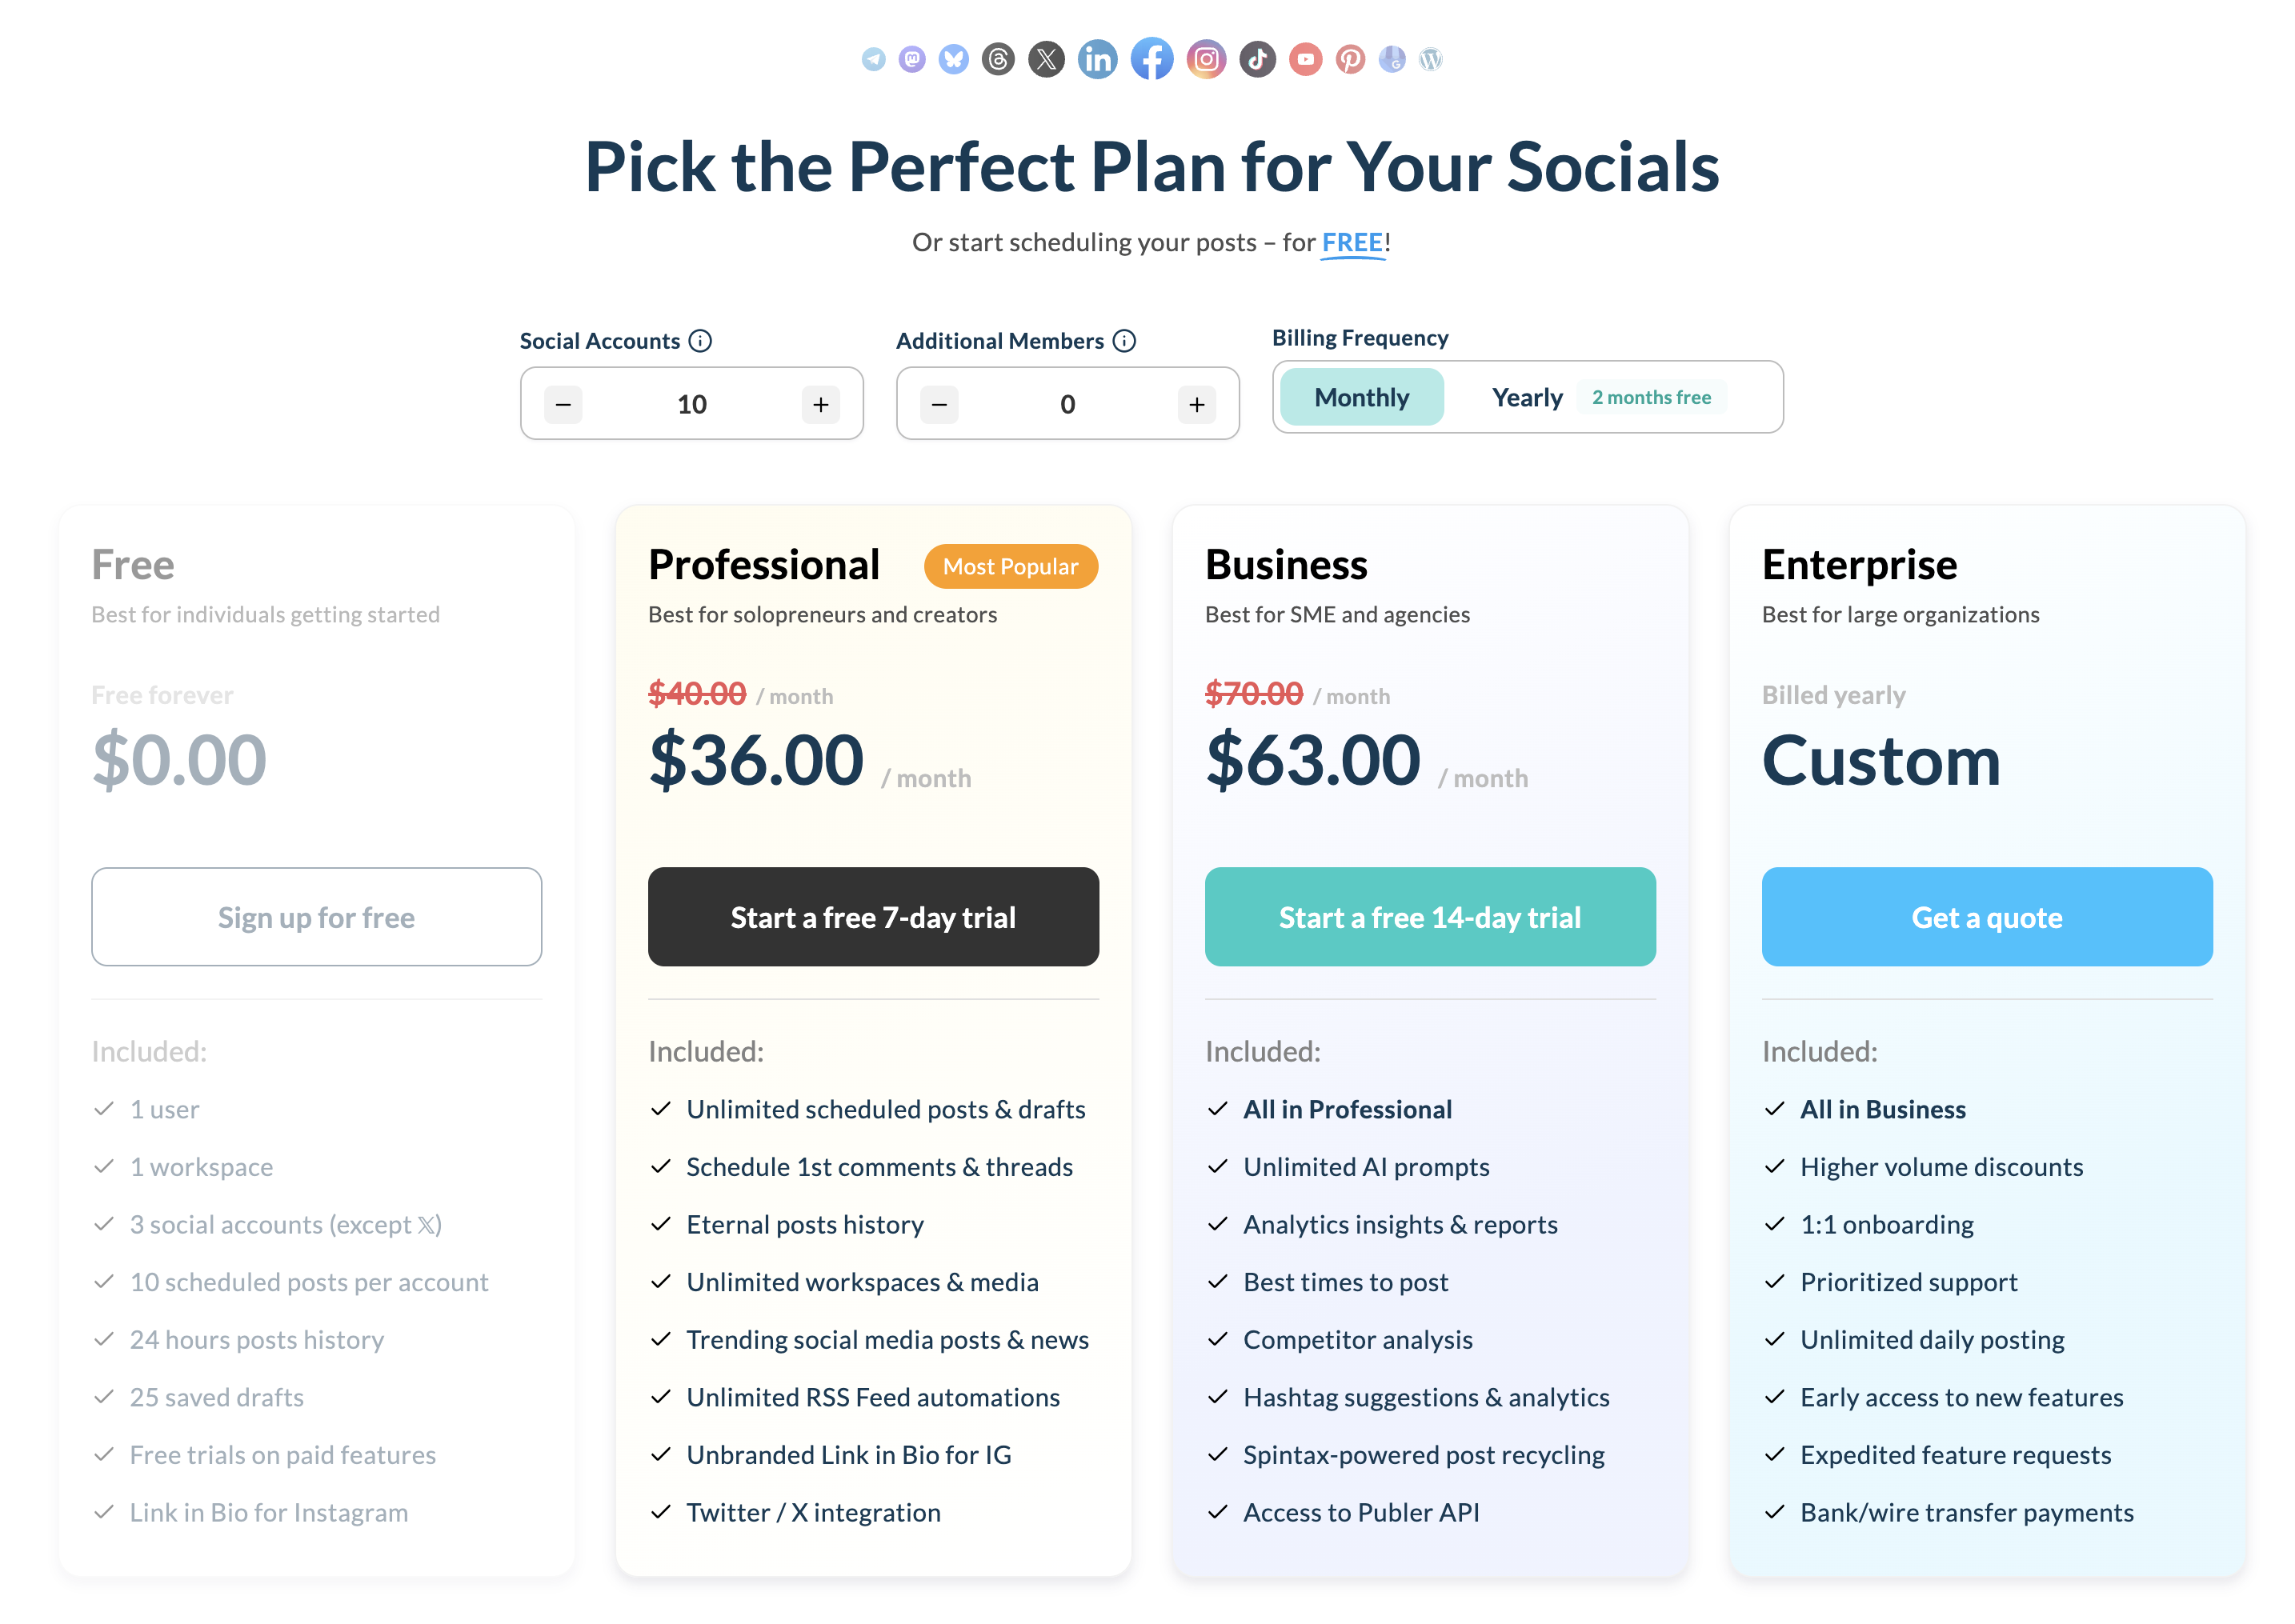Decrease the Additional Members count
Viewport: 2295px width, 1624px height.
938,404
